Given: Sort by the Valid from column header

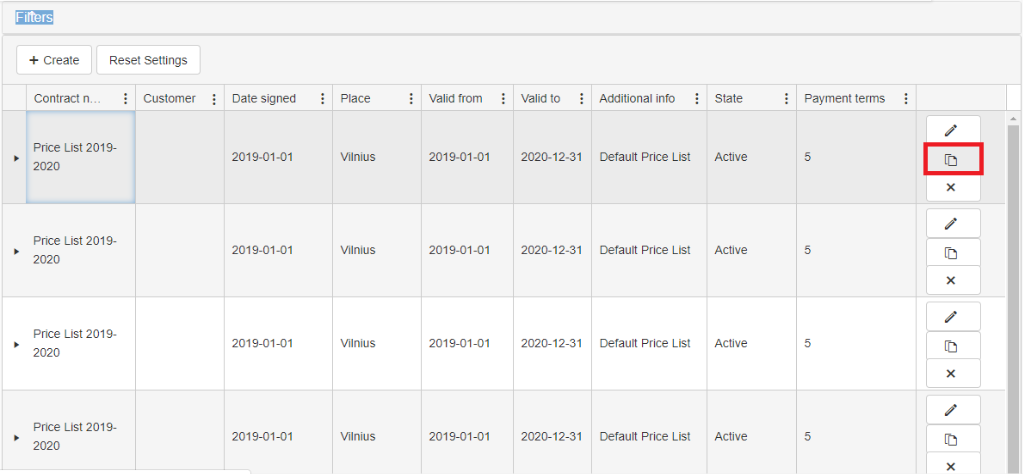Looking at the screenshot, I should [x=456, y=99].
